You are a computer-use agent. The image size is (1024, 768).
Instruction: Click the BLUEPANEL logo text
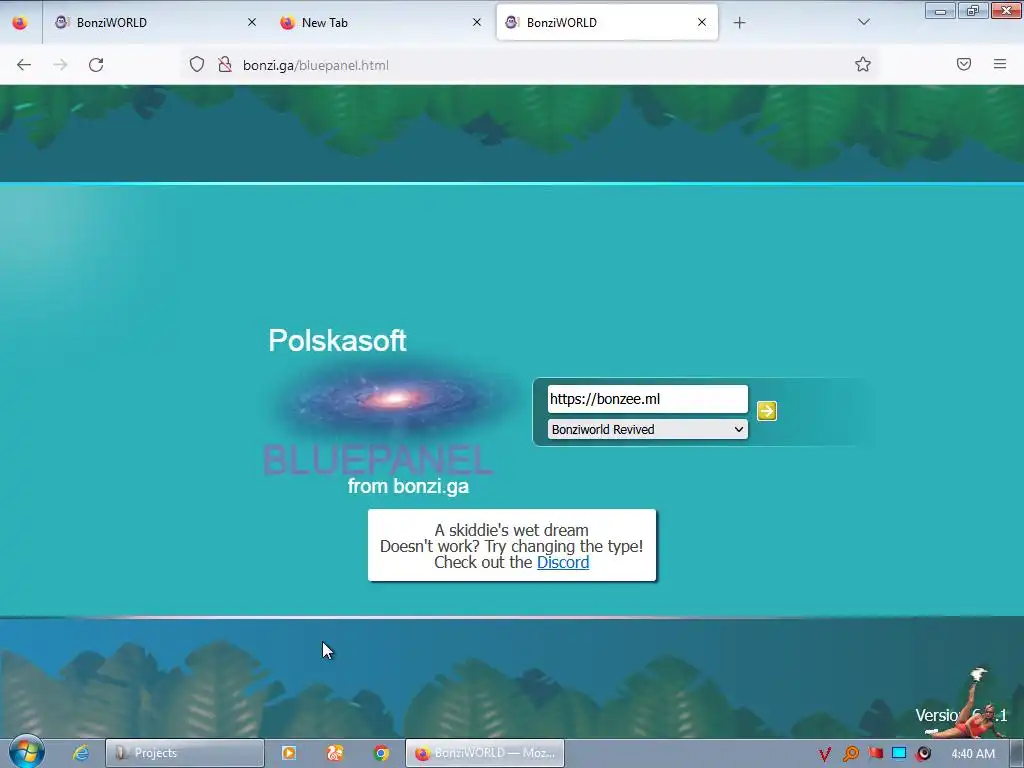pyautogui.click(x=377, y=460)
